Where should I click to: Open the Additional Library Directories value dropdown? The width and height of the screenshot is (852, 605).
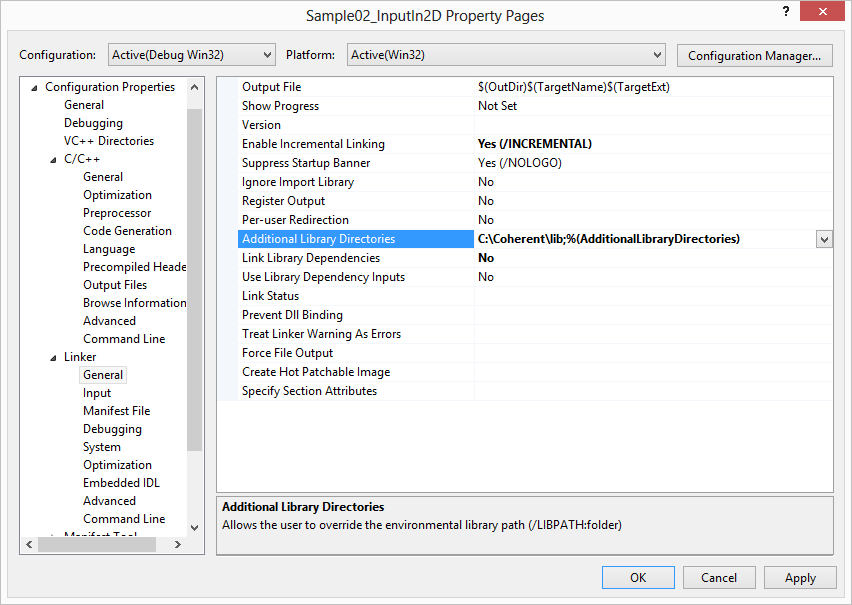pos(824,239)
